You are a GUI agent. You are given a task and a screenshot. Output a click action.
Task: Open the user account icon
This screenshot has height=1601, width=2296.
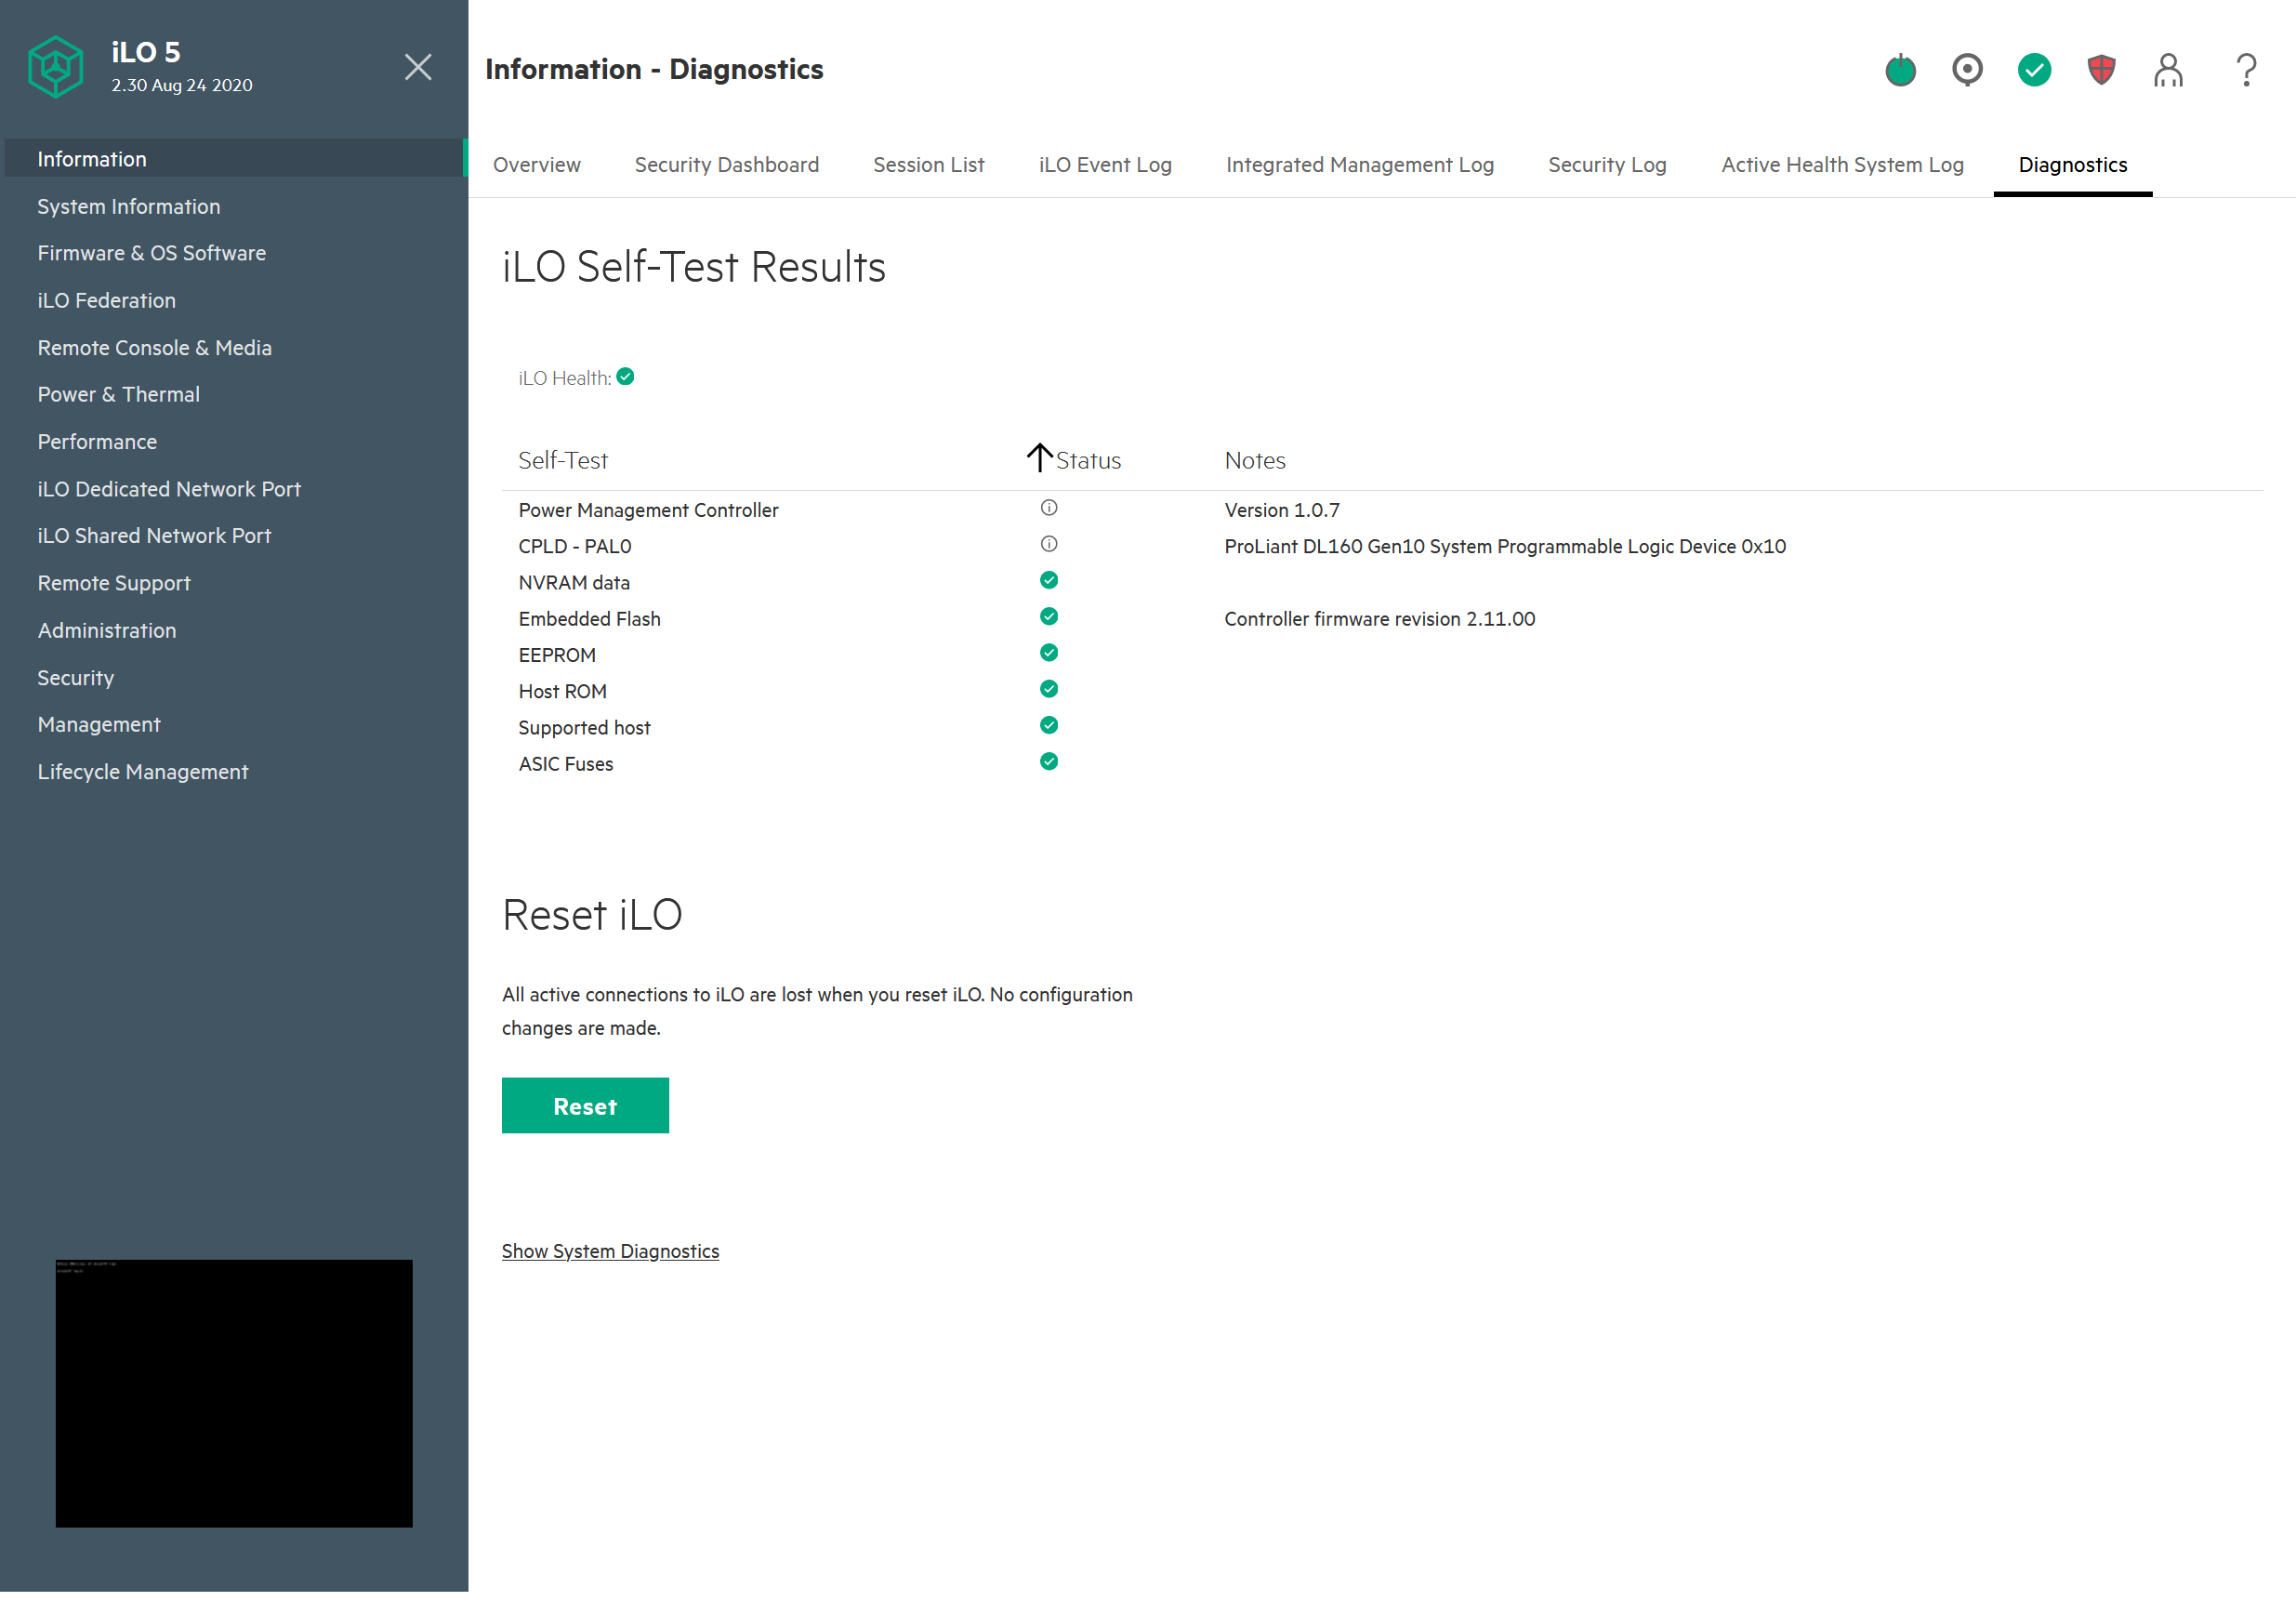tap(2168, 70)
